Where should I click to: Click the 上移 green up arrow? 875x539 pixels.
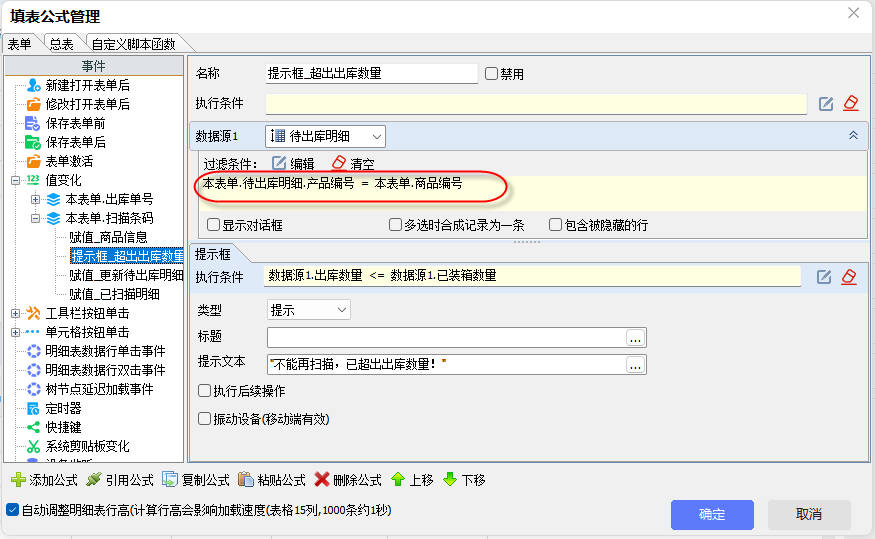pos(398,480)
